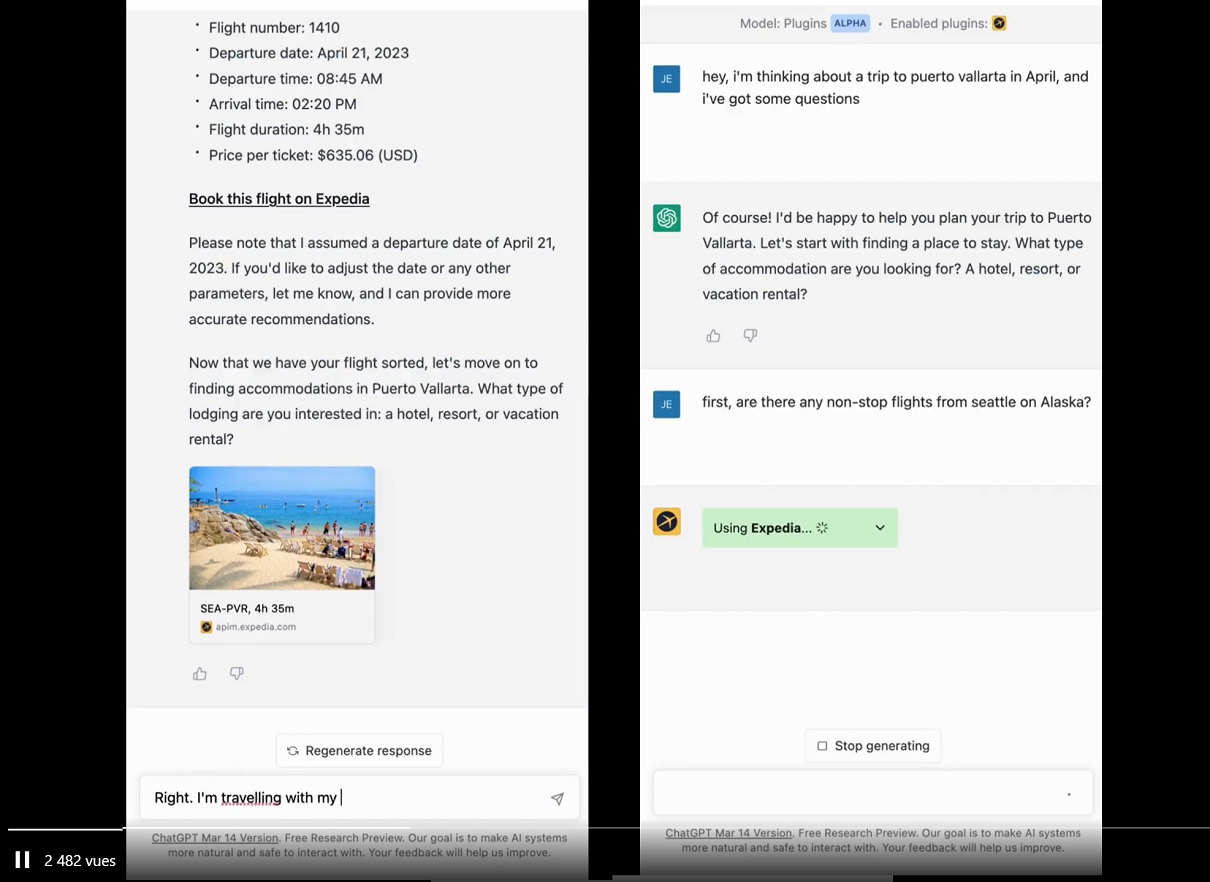Click the right chat message input field
Screen dimensions: 1210x882
(872, 794)
